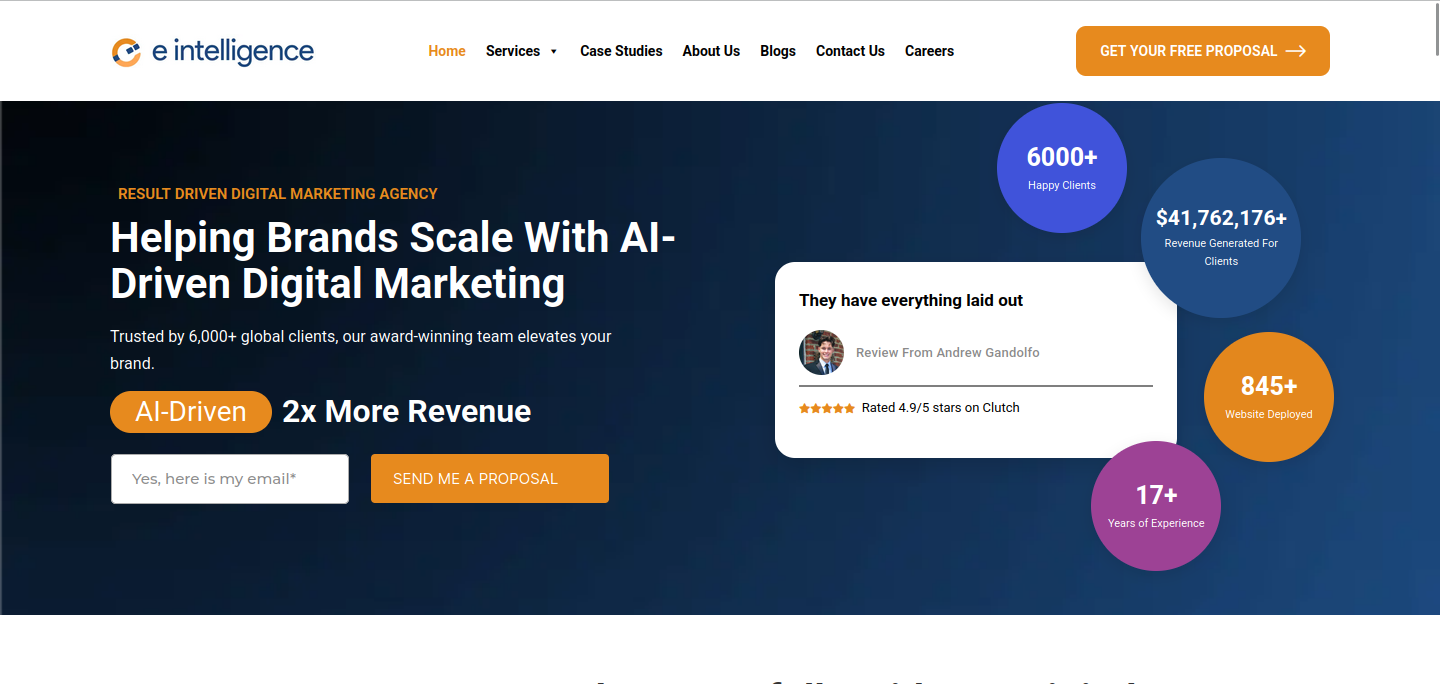Image resolution: width=1440 pixels, height=684 pixels.
Task: Click the Get Your Free Proposal button
Action: (x=1188, y=51)
